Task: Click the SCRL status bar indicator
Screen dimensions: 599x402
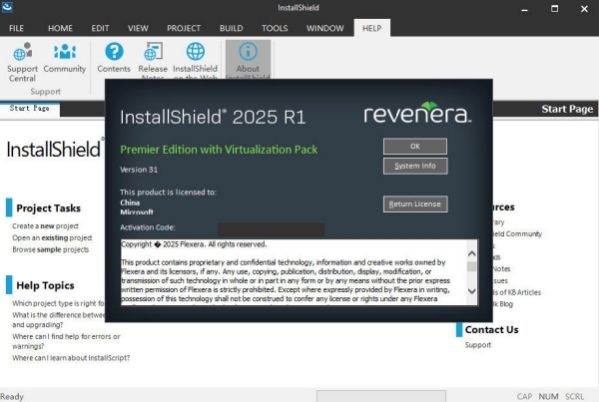Action: pyautogui.click(x=575, y=397)
